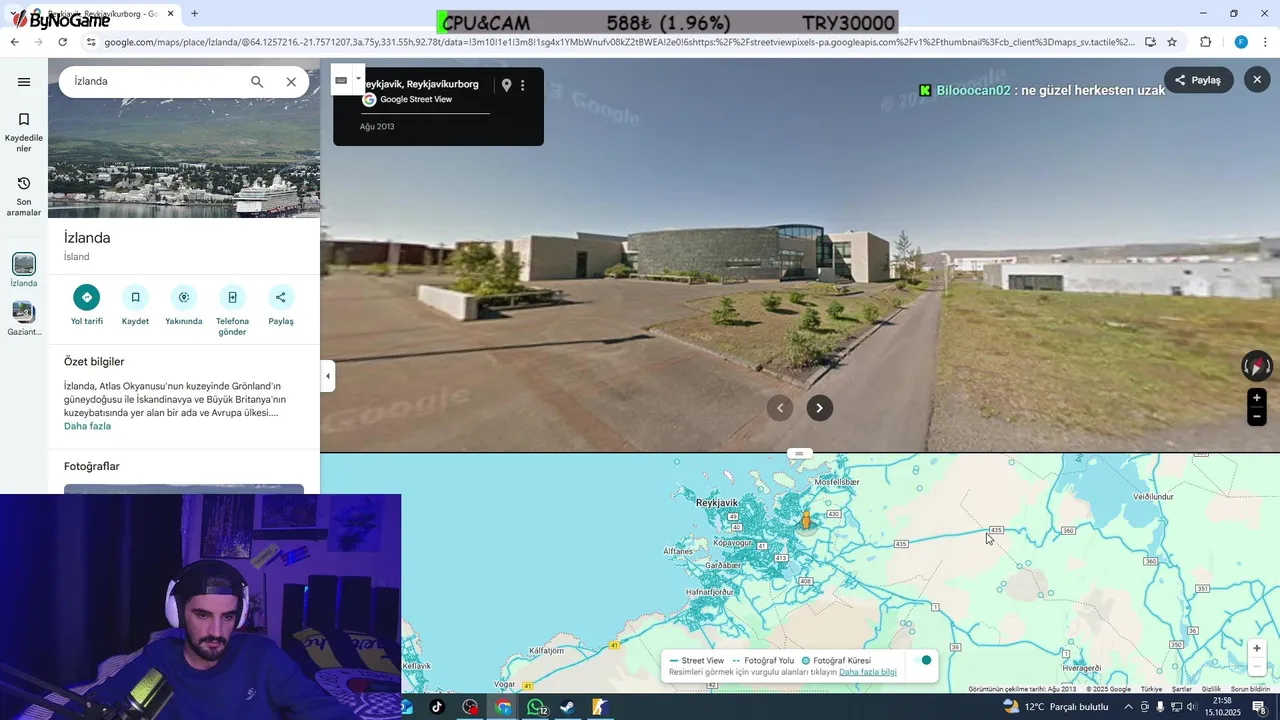Select the İzlanda recent place thumbnail

tap(24, 264)
